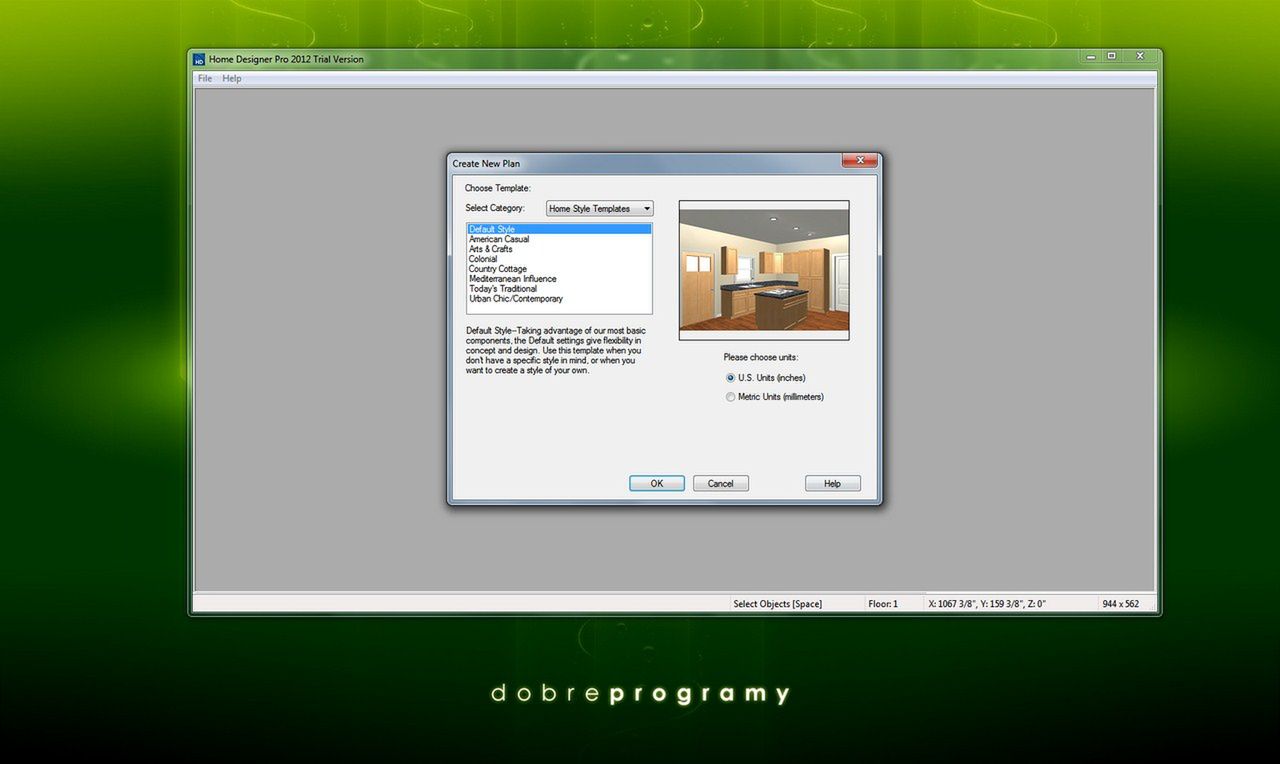Viewport: 1280px width, 764px height.
Task: Choose Mediterranean Influence template
Action: coord(559,279)
